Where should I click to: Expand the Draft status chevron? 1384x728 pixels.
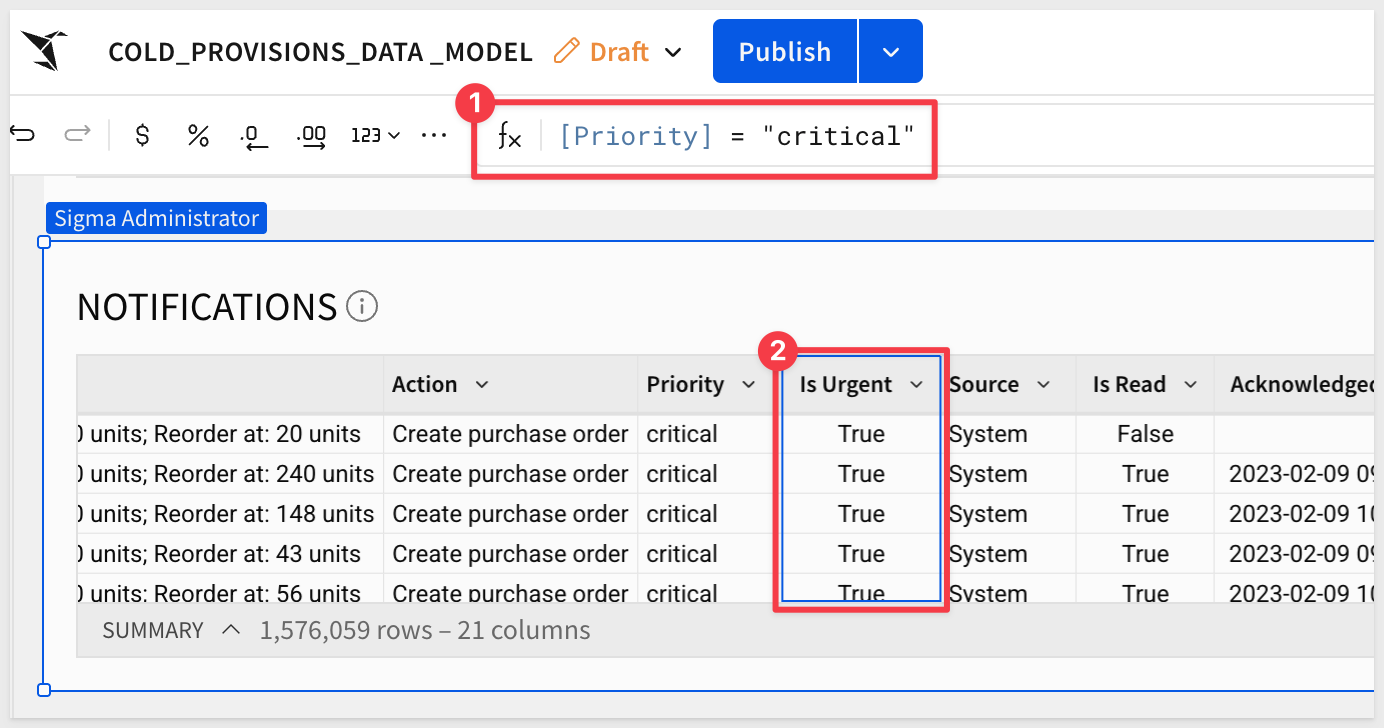(x=674, y=52)
